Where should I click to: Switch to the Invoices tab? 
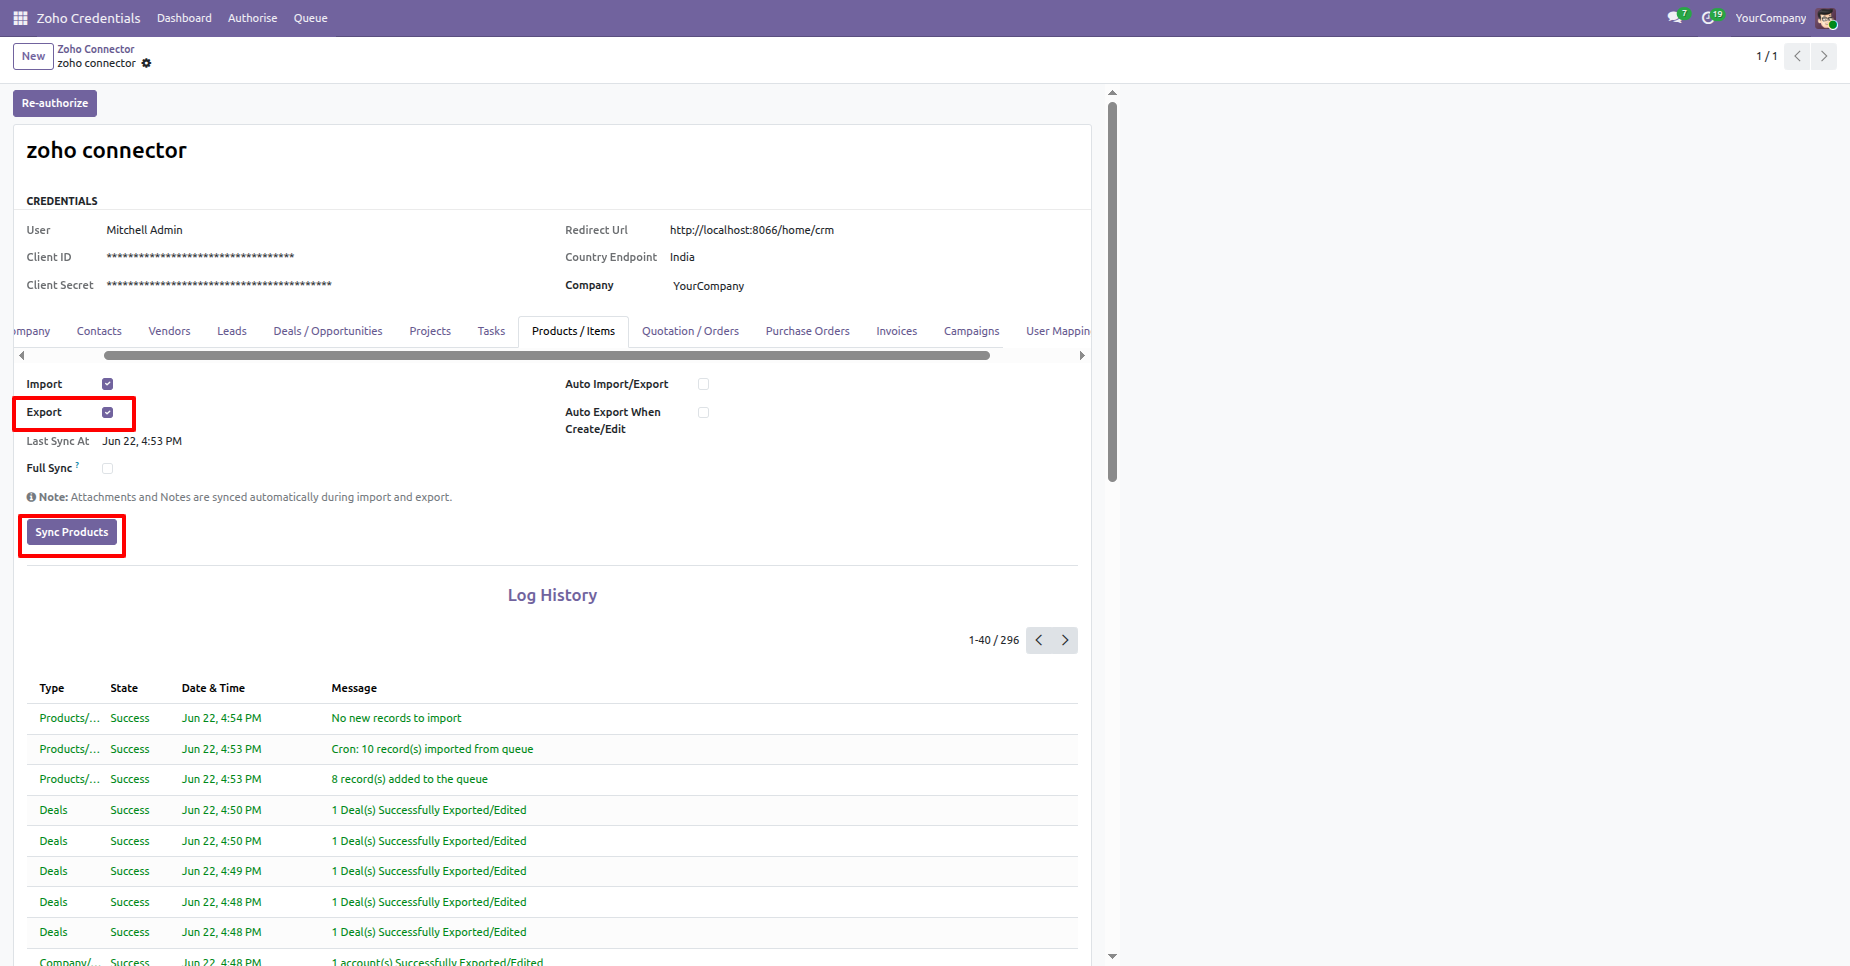pos(896,331)
